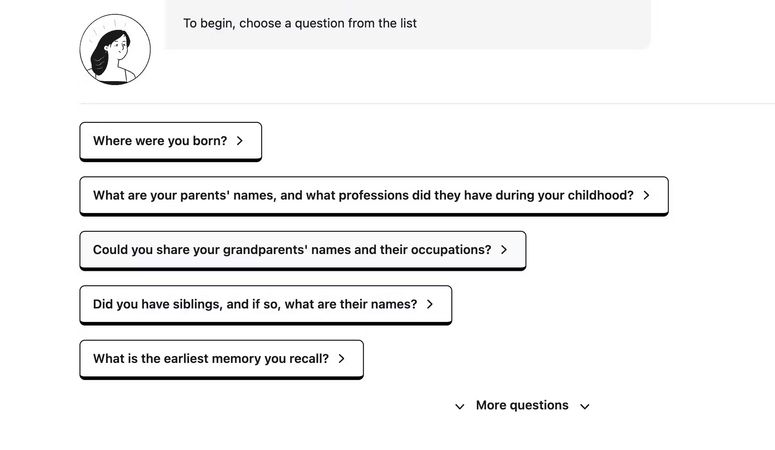
Task: Click the arrow after 'earliest memory you recall?'
Action: click(x=342, y=359)
